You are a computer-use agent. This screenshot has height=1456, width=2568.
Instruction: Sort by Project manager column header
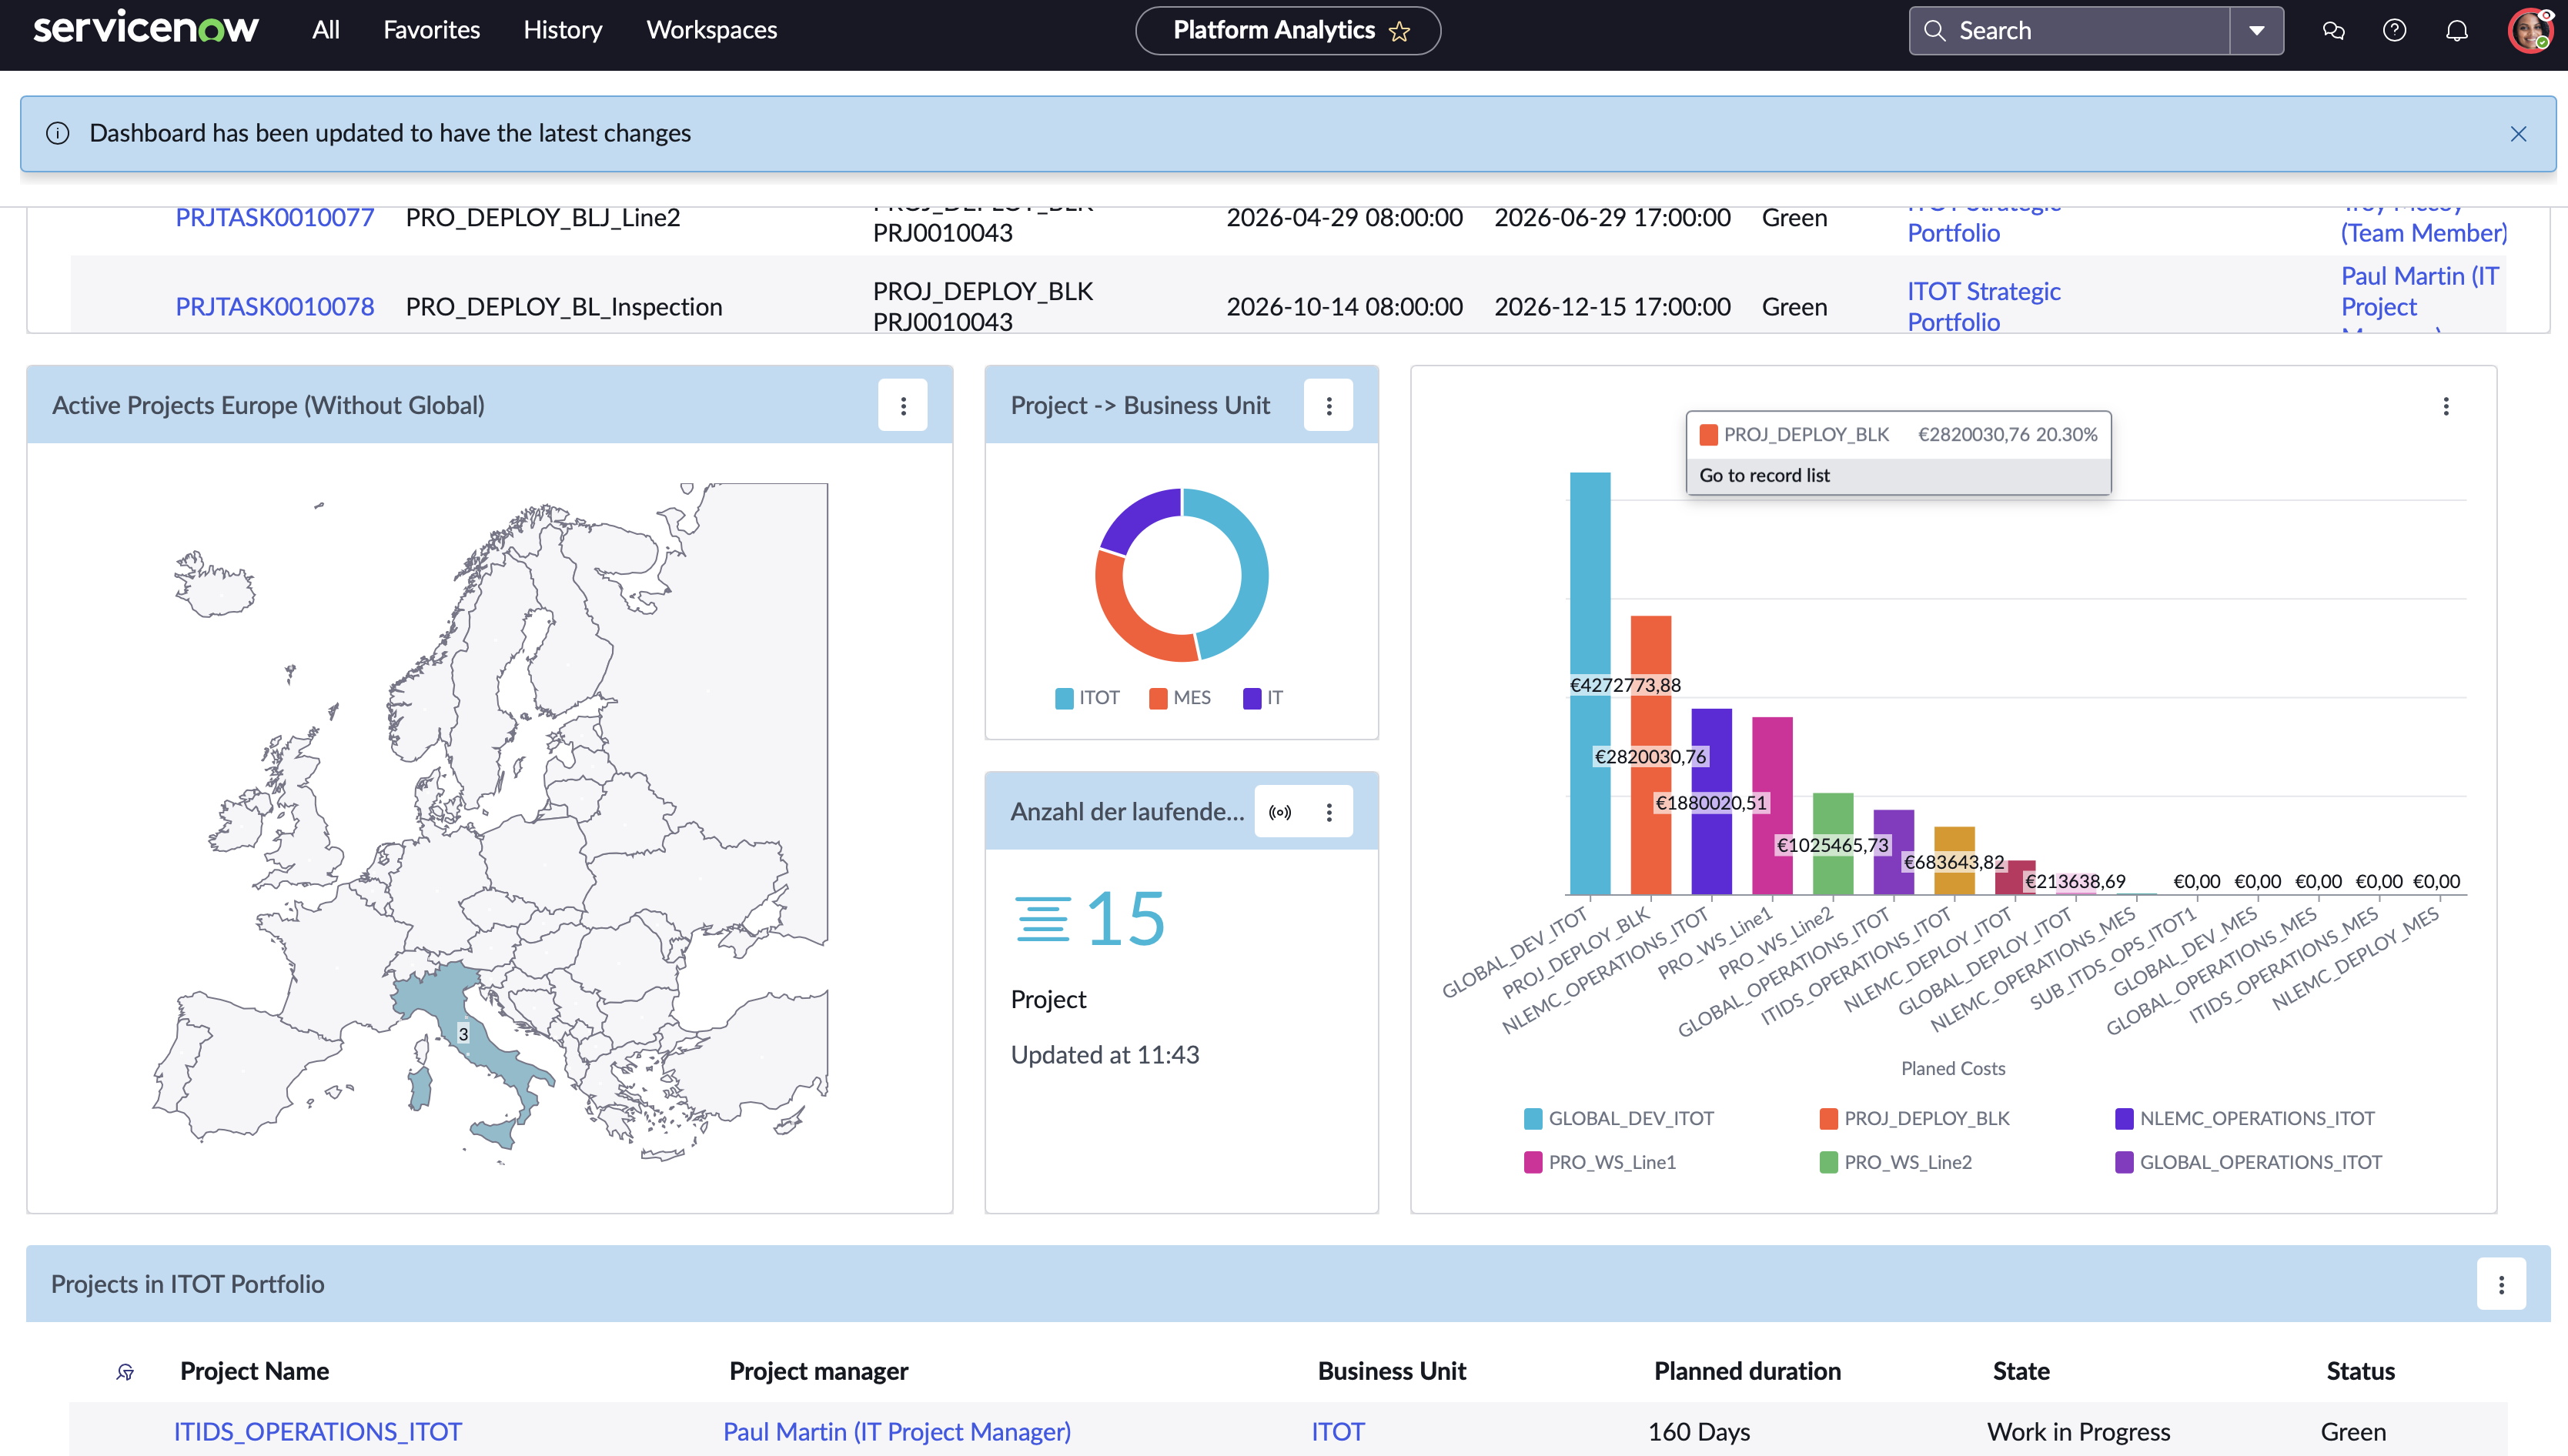(818, 1372)
